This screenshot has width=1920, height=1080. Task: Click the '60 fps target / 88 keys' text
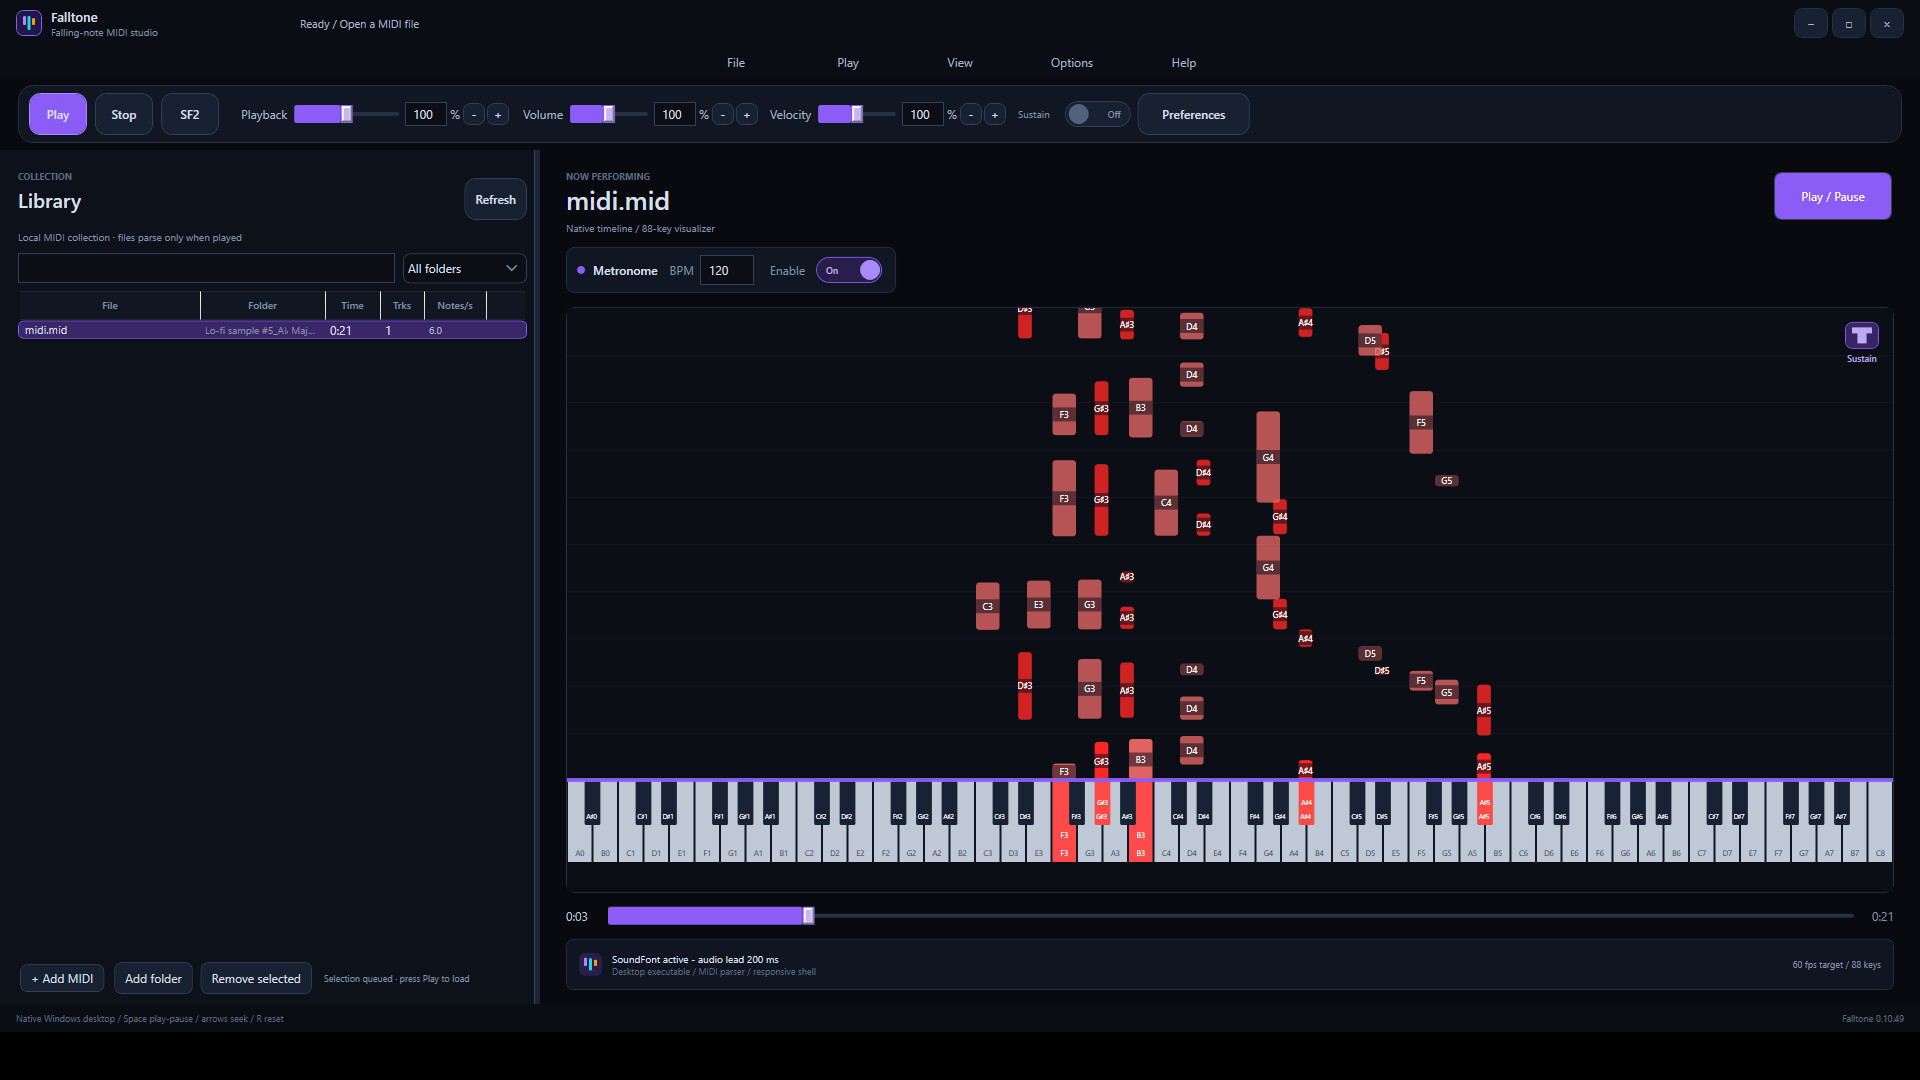click(x=1836, y=964)
